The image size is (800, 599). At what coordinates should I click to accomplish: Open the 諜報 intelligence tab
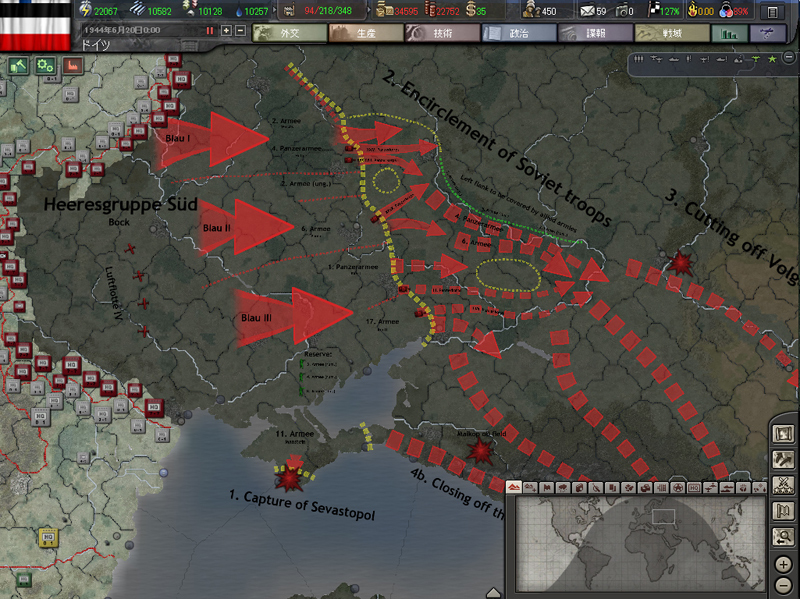pyautogui.click(x=595, y=33)
